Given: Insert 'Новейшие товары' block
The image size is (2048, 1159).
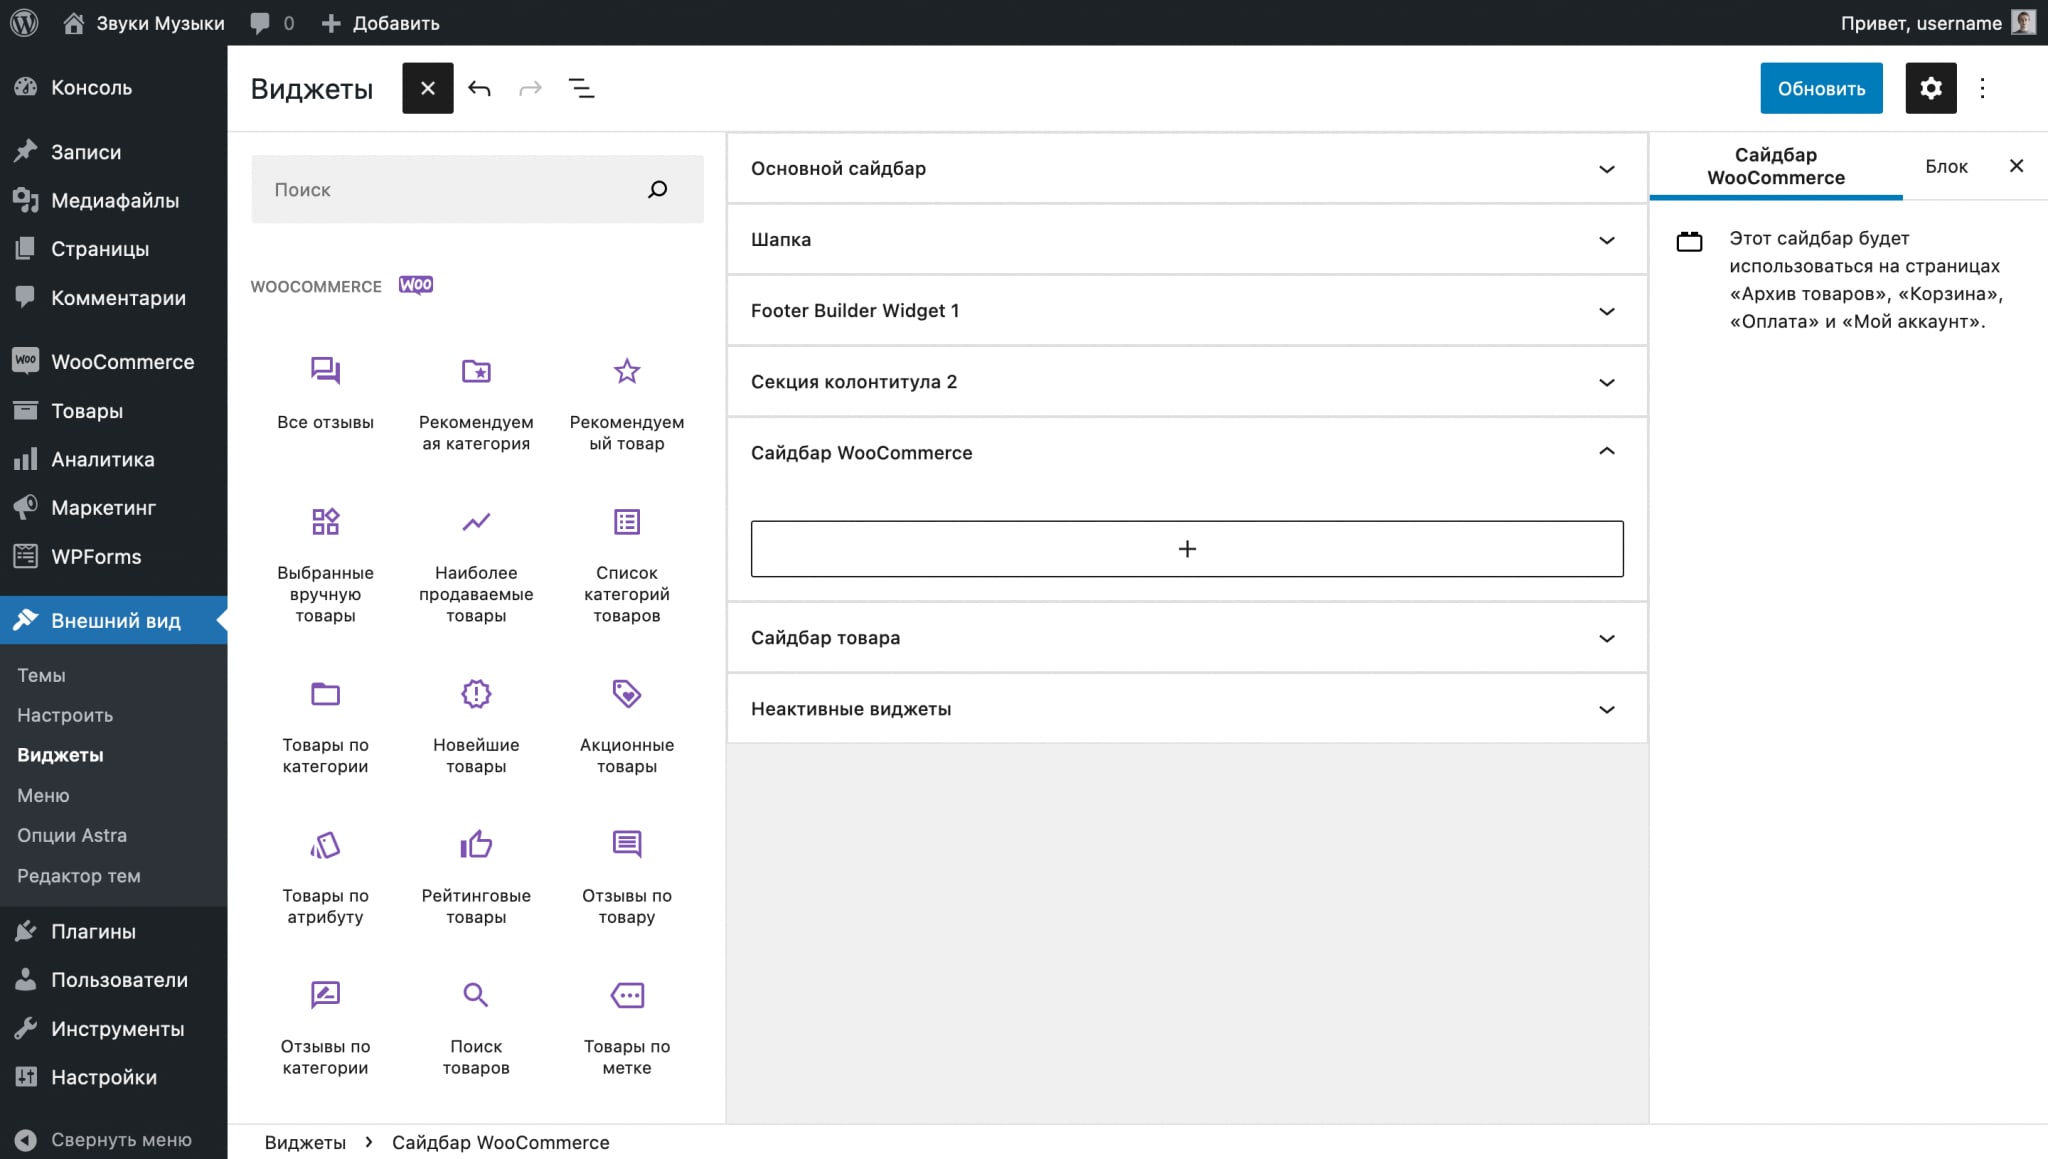Looking at the screenshot, I should (476, 727).
